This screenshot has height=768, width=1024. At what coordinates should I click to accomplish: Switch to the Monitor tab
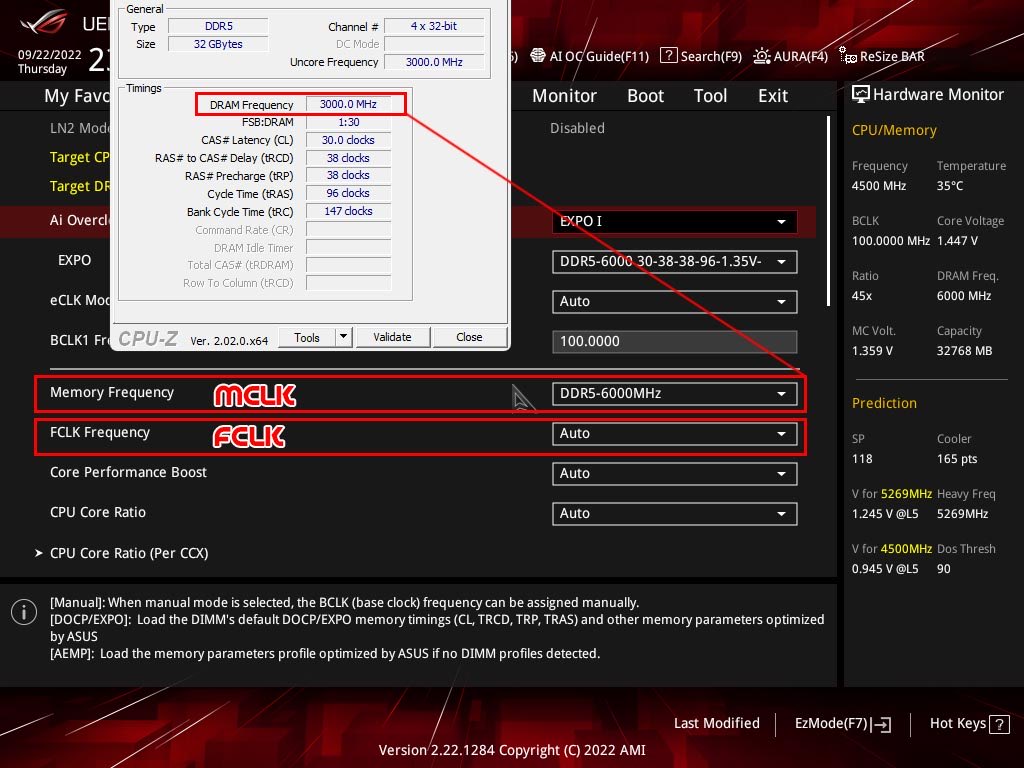click(x=564, y=96)
